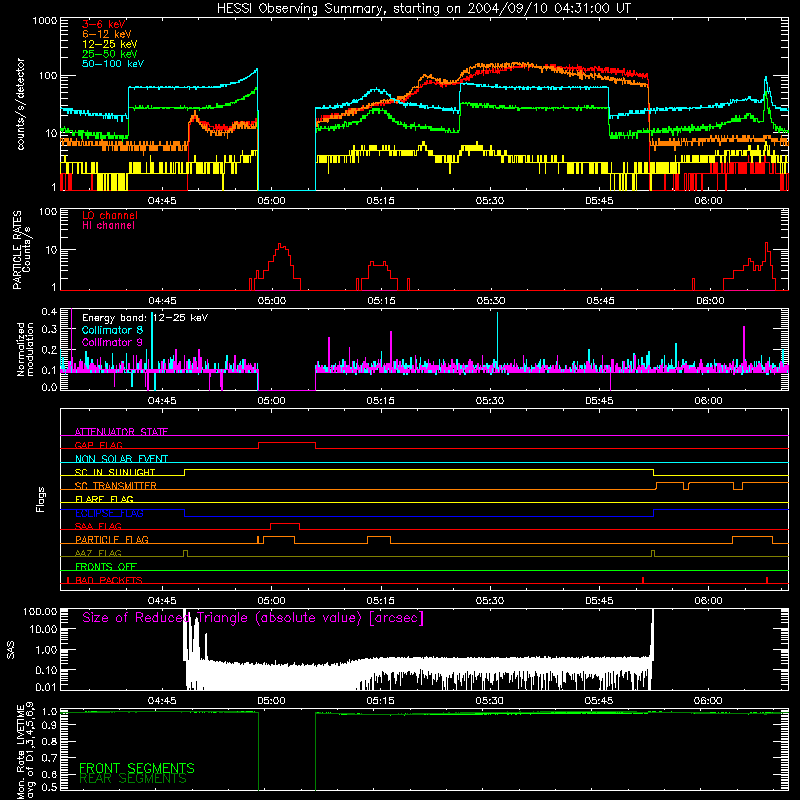Click the raised GAP FLAG step segment
Image resolution: width=800 pixels, height=800 pixels.
click(x=287, y=442)
